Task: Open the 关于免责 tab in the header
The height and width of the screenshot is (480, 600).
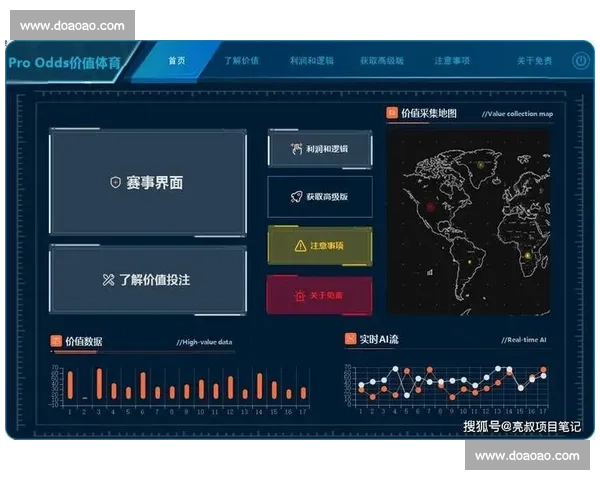Action: tap(535, 60)
